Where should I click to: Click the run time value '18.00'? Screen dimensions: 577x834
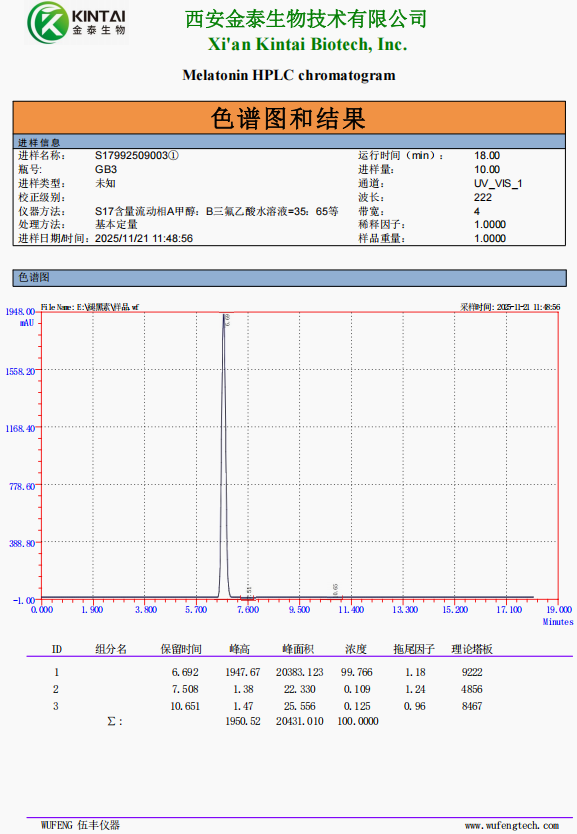[x=487, y=155]
